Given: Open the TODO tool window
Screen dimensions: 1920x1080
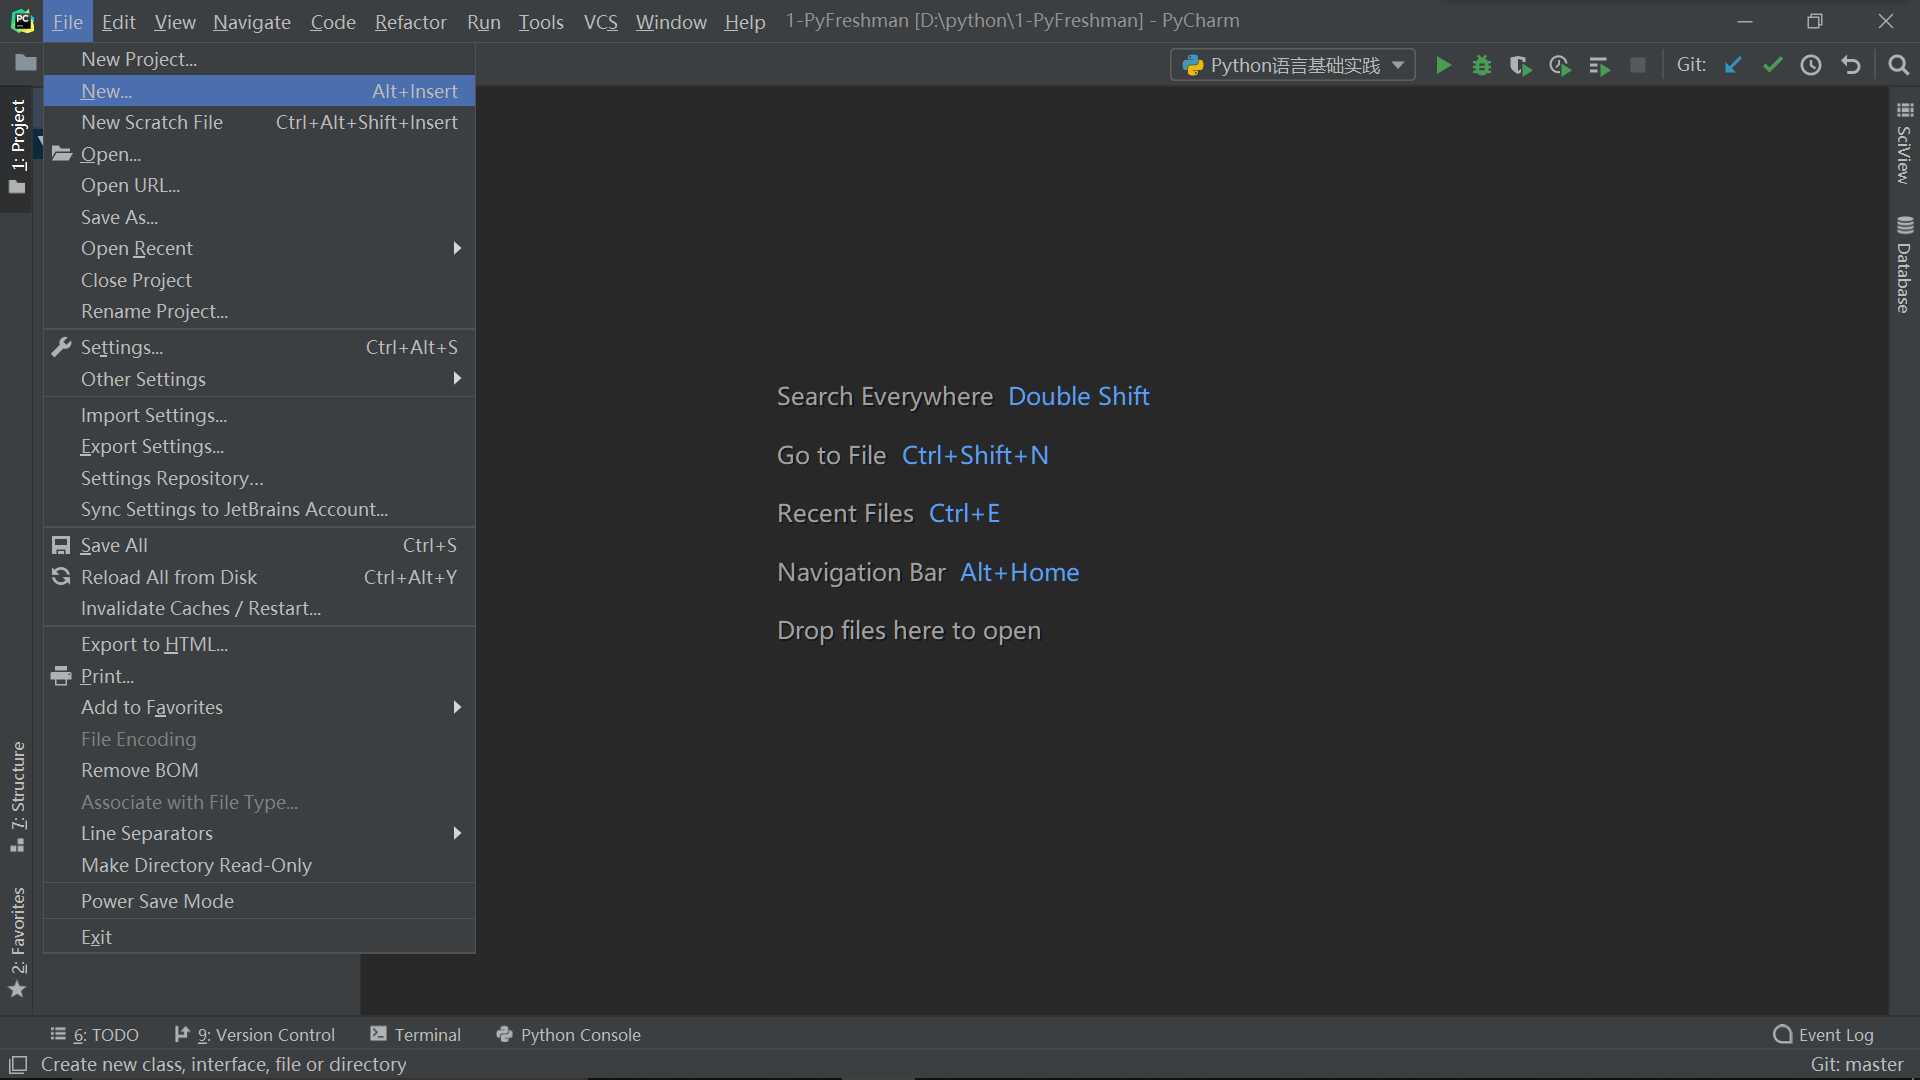Looking at the screenshot, I should 95,1035.
